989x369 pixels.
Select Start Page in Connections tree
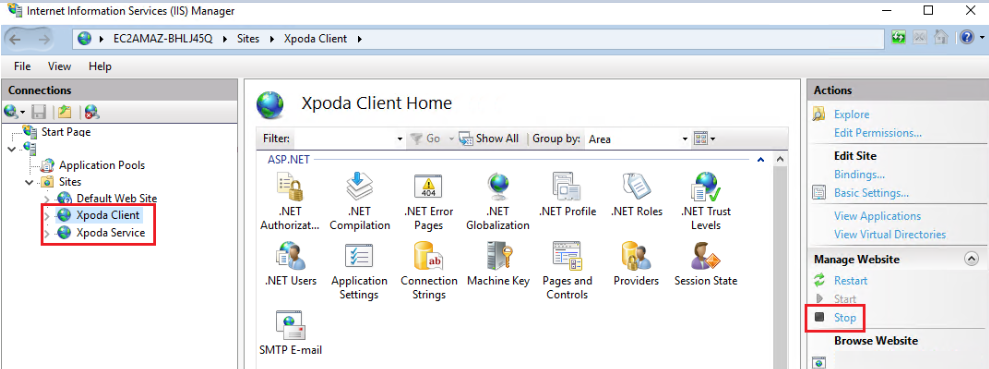point(66,132)
